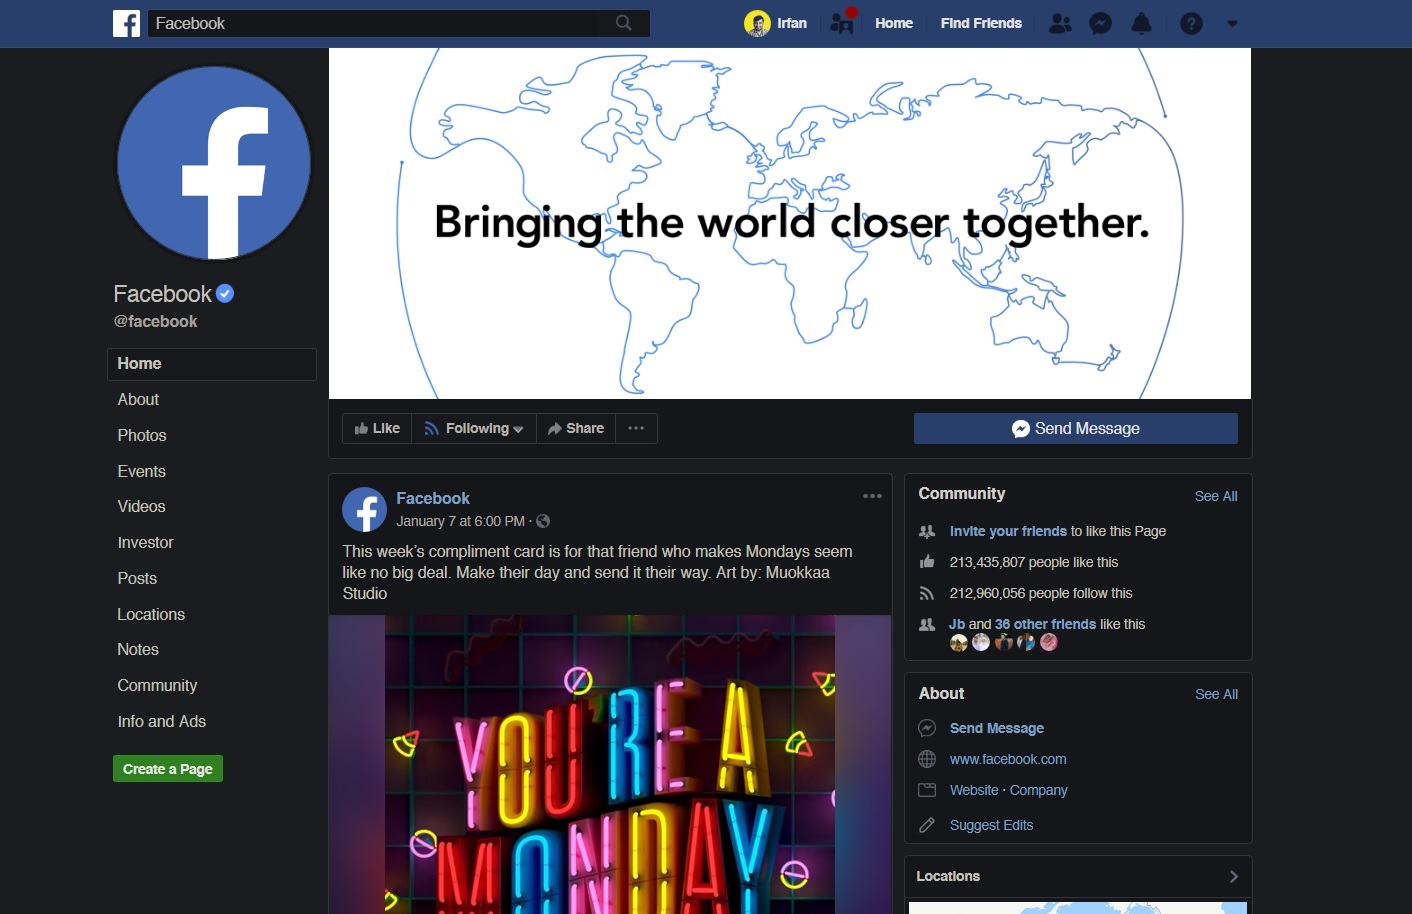
Task: Click Website category link
Action: coord(974,790)
